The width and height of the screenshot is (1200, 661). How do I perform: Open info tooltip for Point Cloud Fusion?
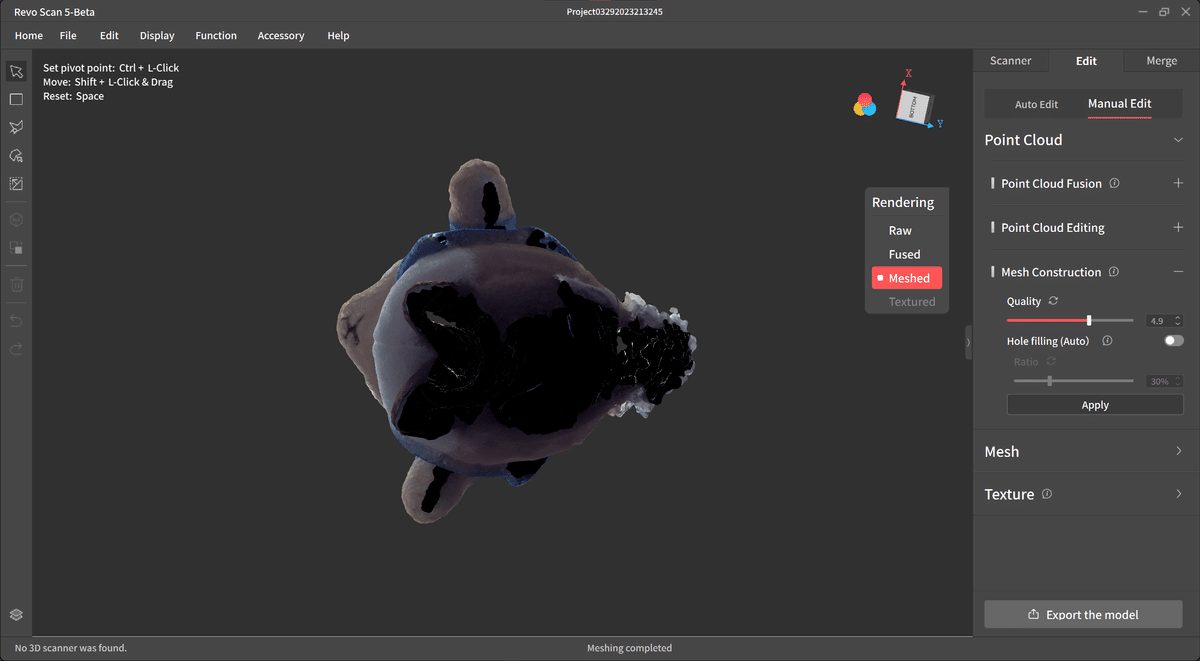(x=1114, y=184)
